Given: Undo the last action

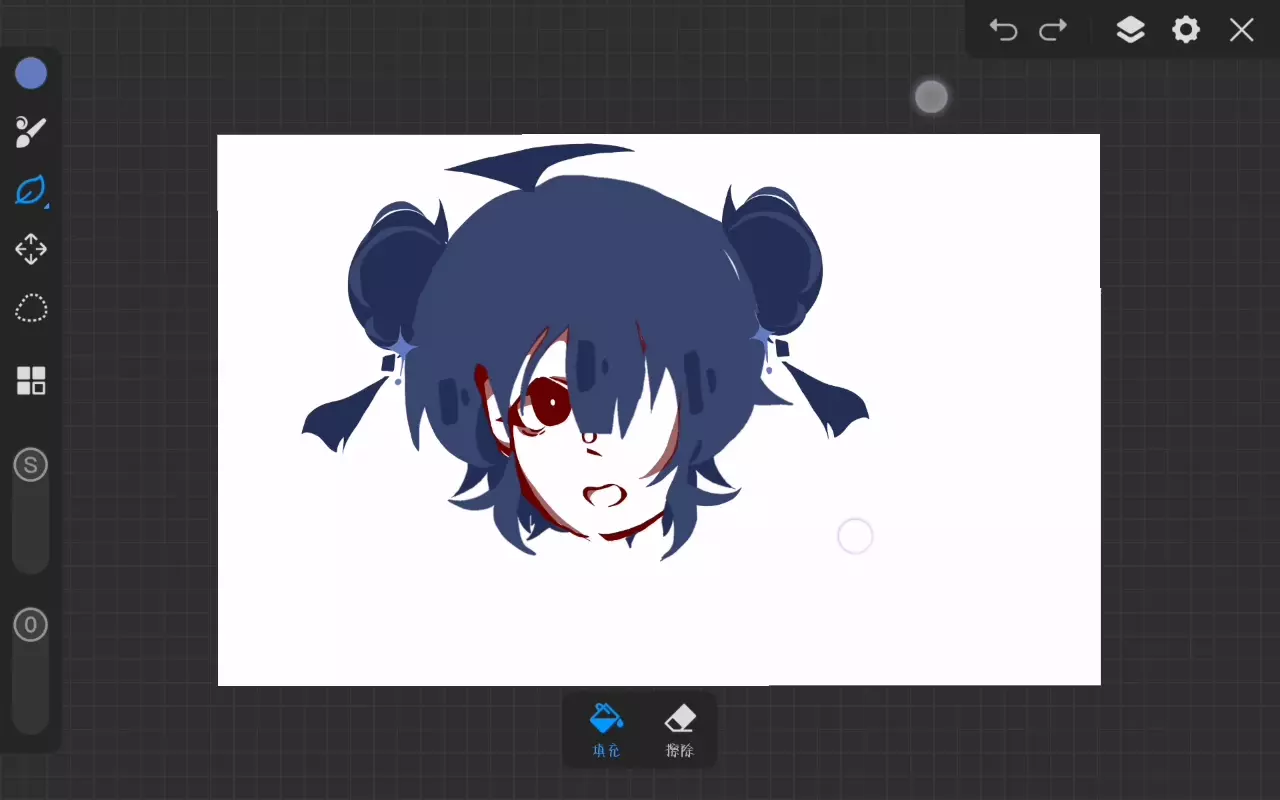Looking at the screenshot, I should coord(1003,30).
